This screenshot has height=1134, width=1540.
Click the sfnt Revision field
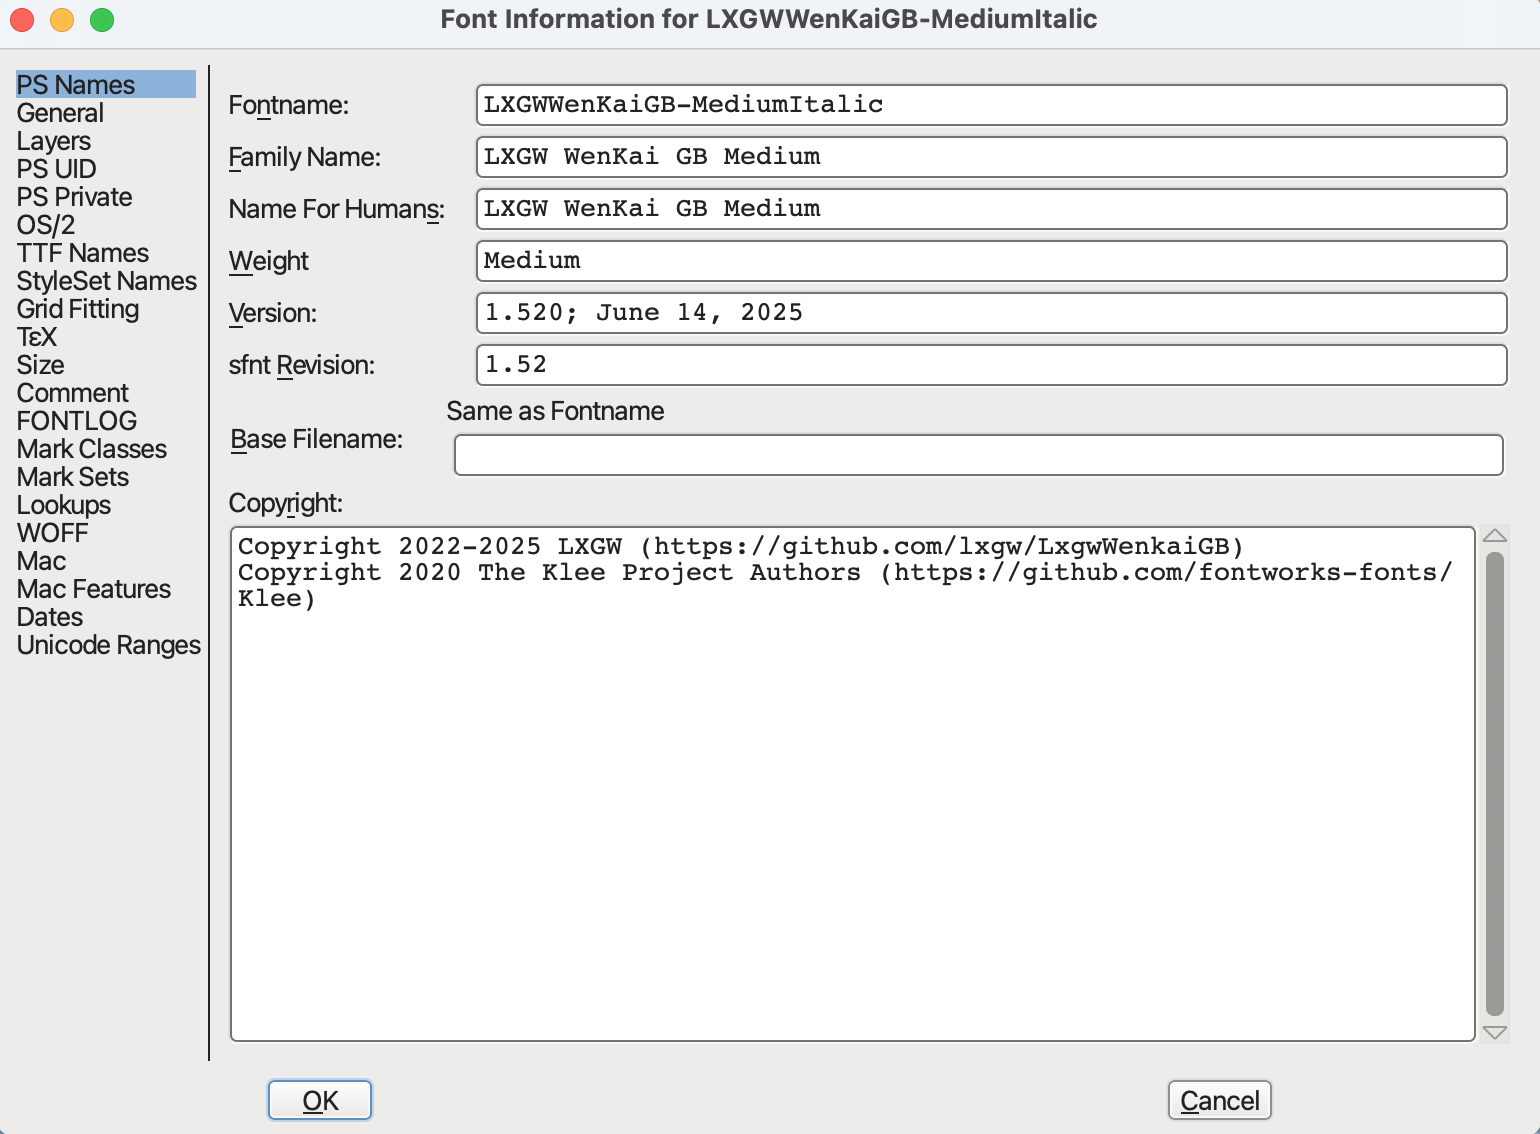click(990, 365)
